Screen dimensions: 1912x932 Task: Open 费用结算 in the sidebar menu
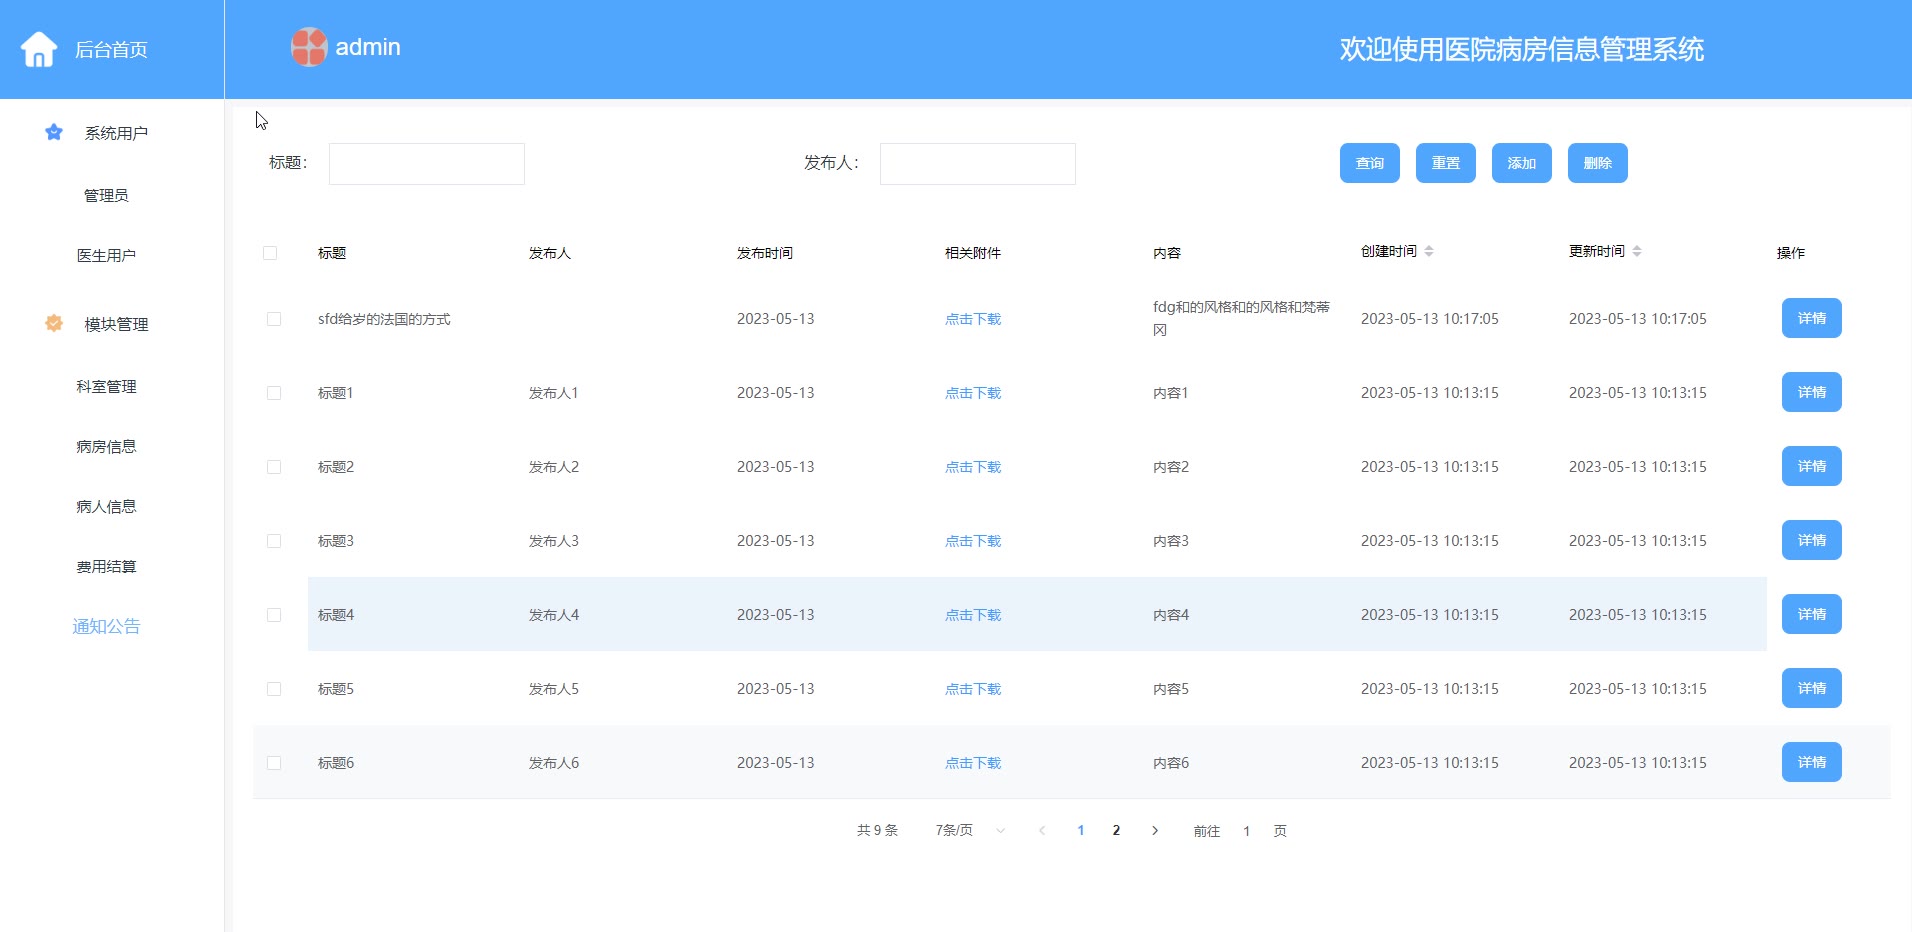106,566
